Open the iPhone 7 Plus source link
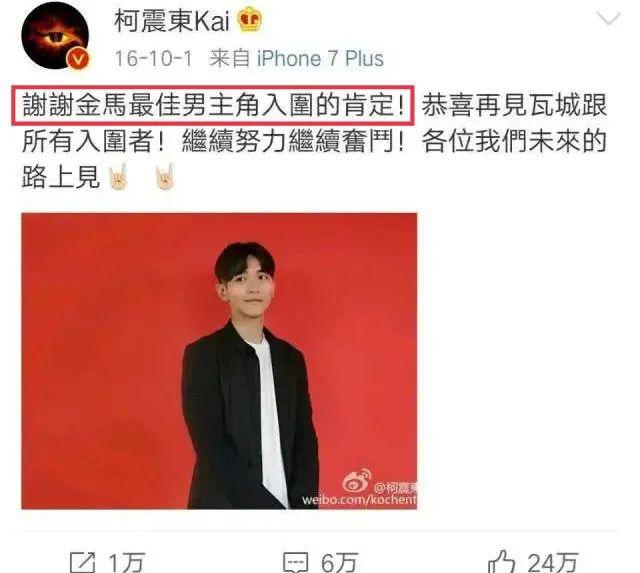 click(320, 59)
